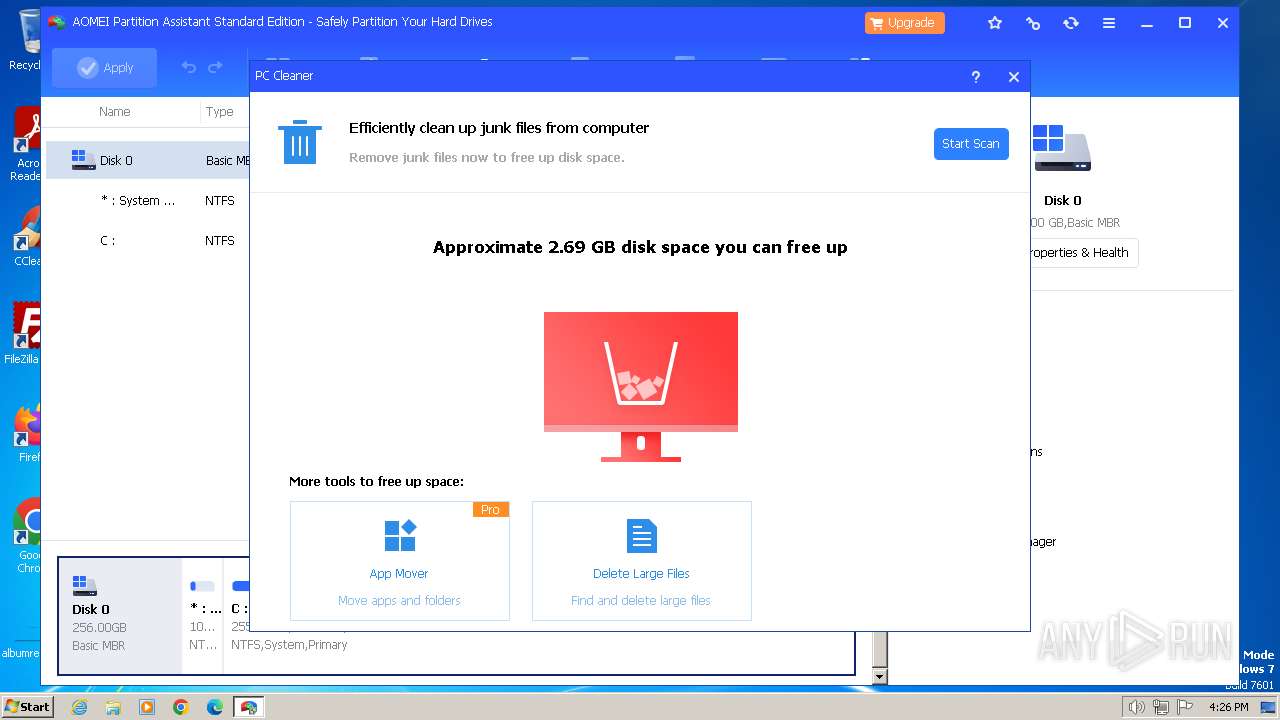This screenshot has width=1280, height=720.
Task: Click the Pro badge on App Mover
Action: (490, 510)
